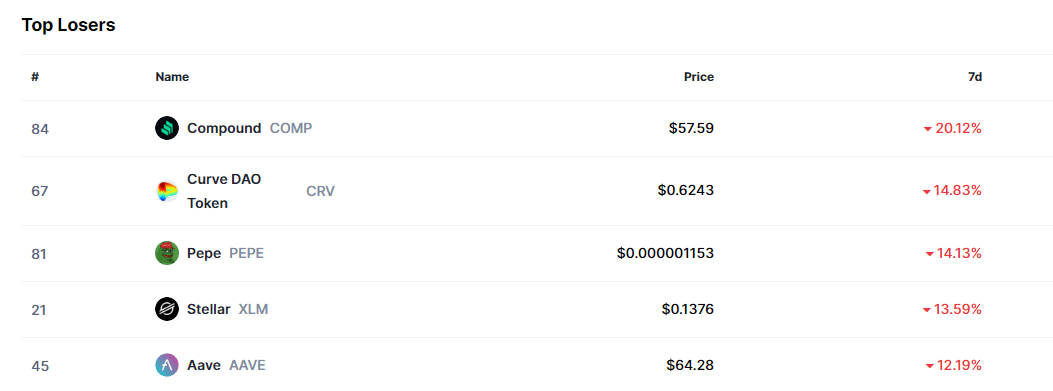Click the COMP ticker symbol
This screenshot has width=1053, height=391.
(x=291, y=128)
